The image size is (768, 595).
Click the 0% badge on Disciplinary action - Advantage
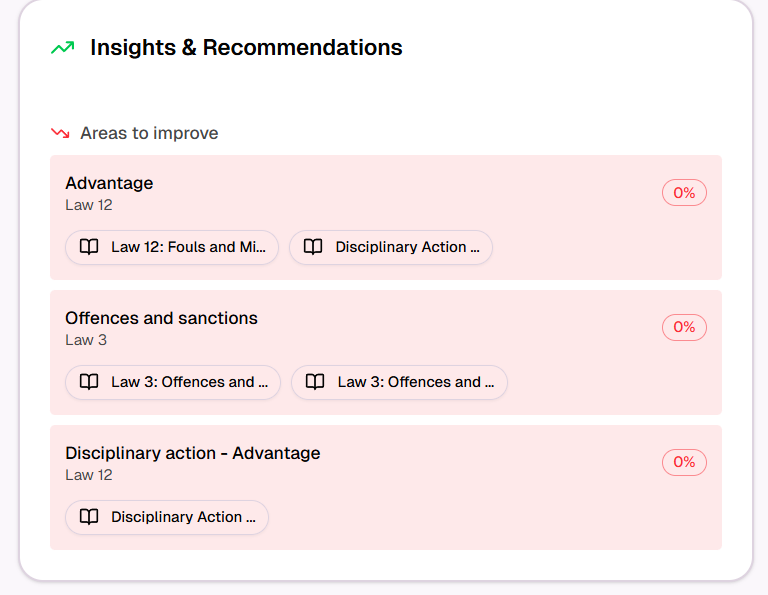coord(684,462)
